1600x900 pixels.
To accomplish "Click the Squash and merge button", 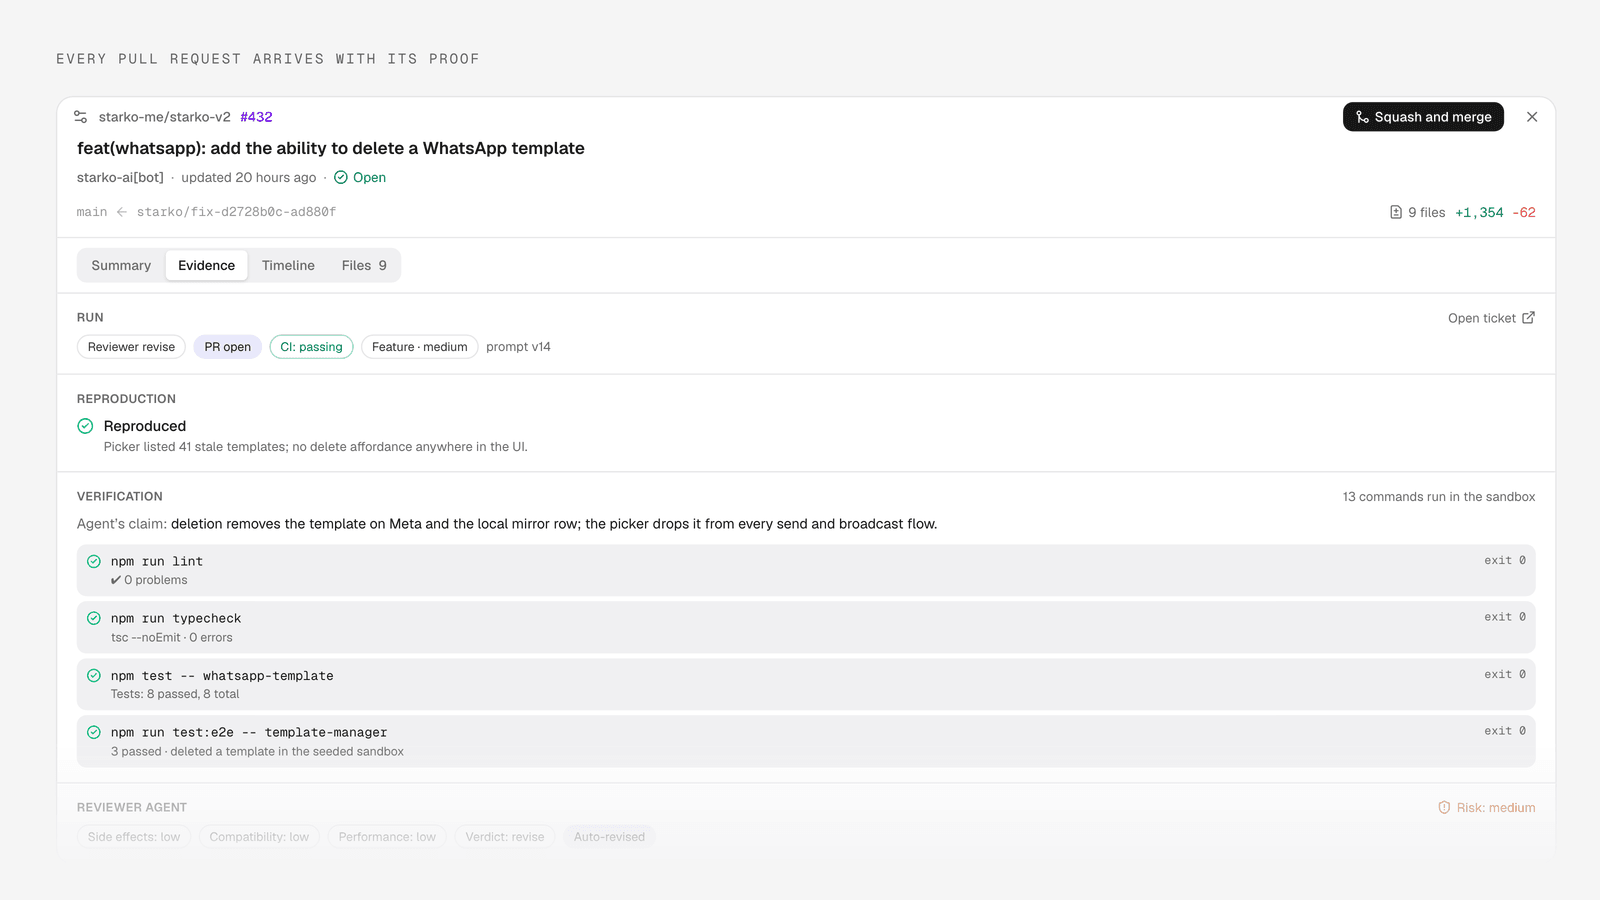I will [1423, 117].
